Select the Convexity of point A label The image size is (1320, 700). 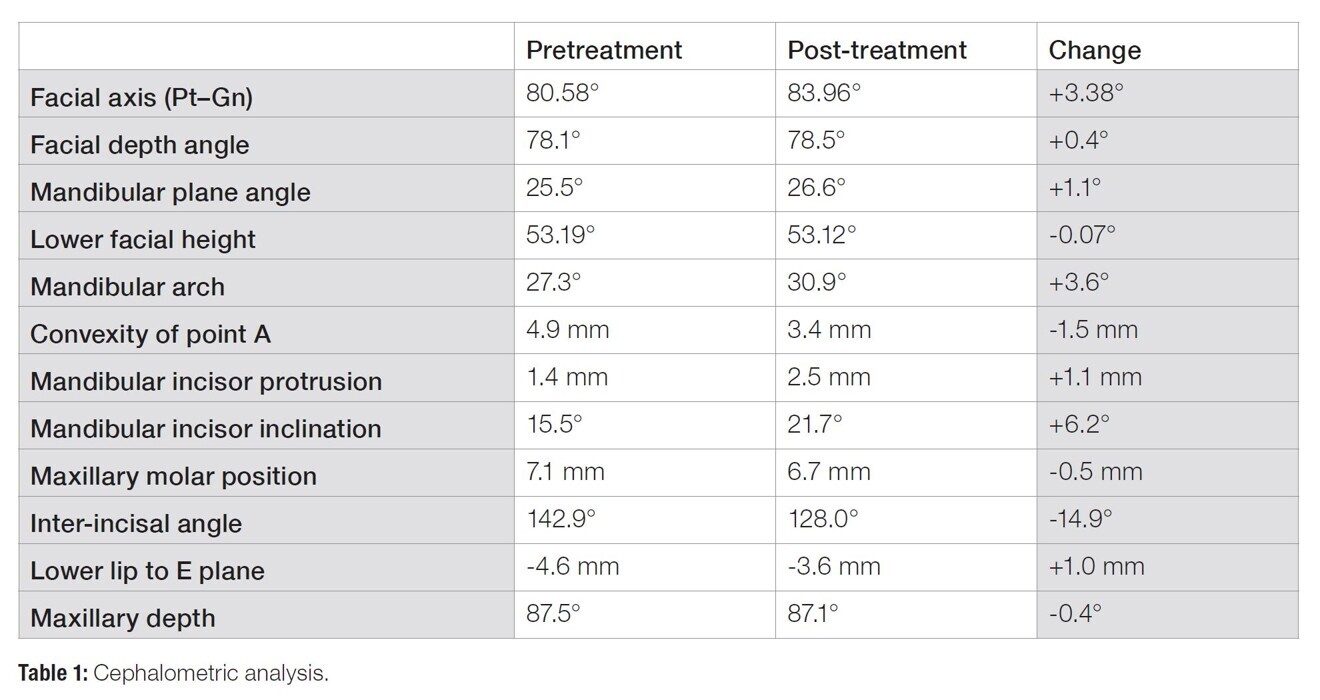(150, 334)
